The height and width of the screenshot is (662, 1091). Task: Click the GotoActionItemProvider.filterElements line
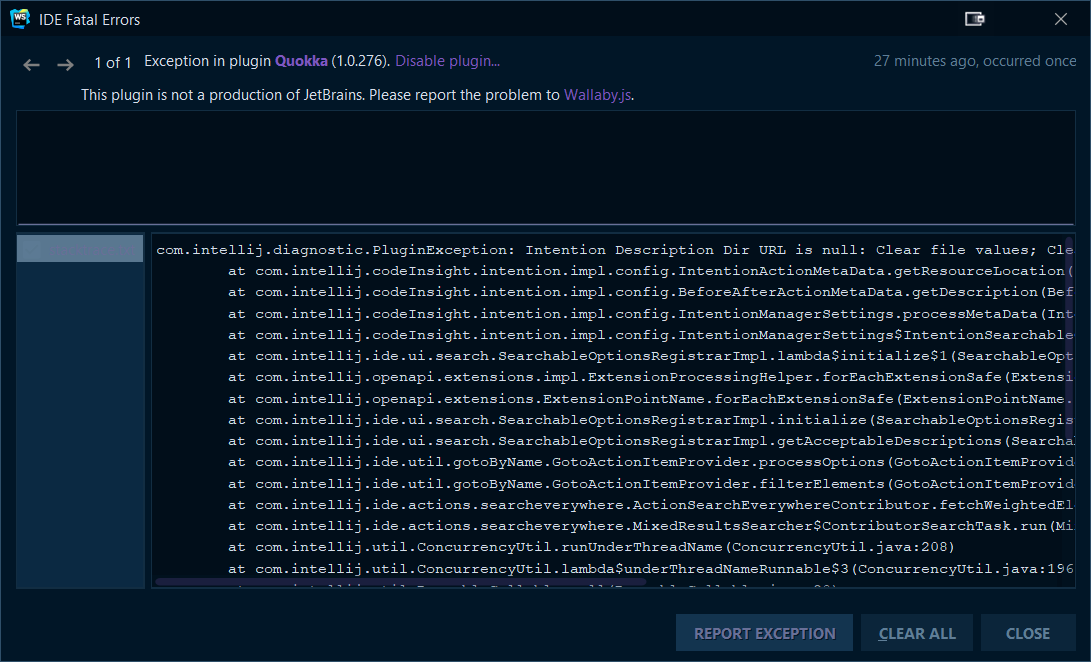coord(651,484)
